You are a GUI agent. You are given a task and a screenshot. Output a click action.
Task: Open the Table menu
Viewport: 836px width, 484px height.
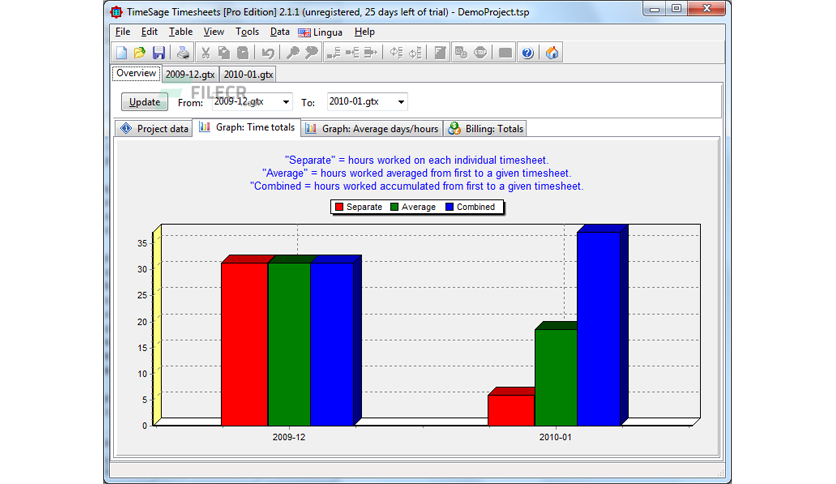[x=181, y=32]
